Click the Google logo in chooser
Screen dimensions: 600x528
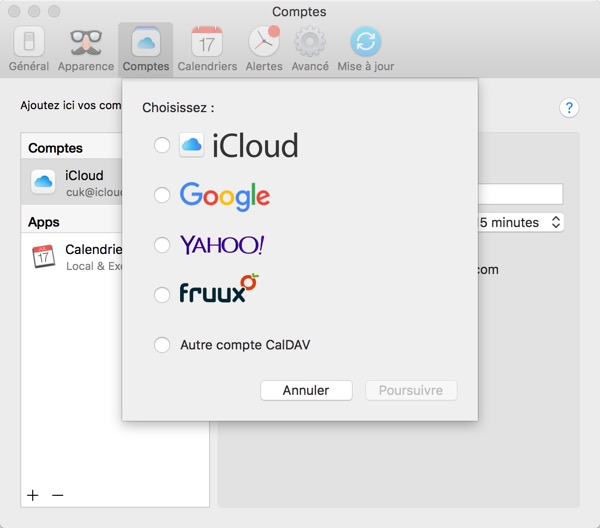[x=225, y=196]
